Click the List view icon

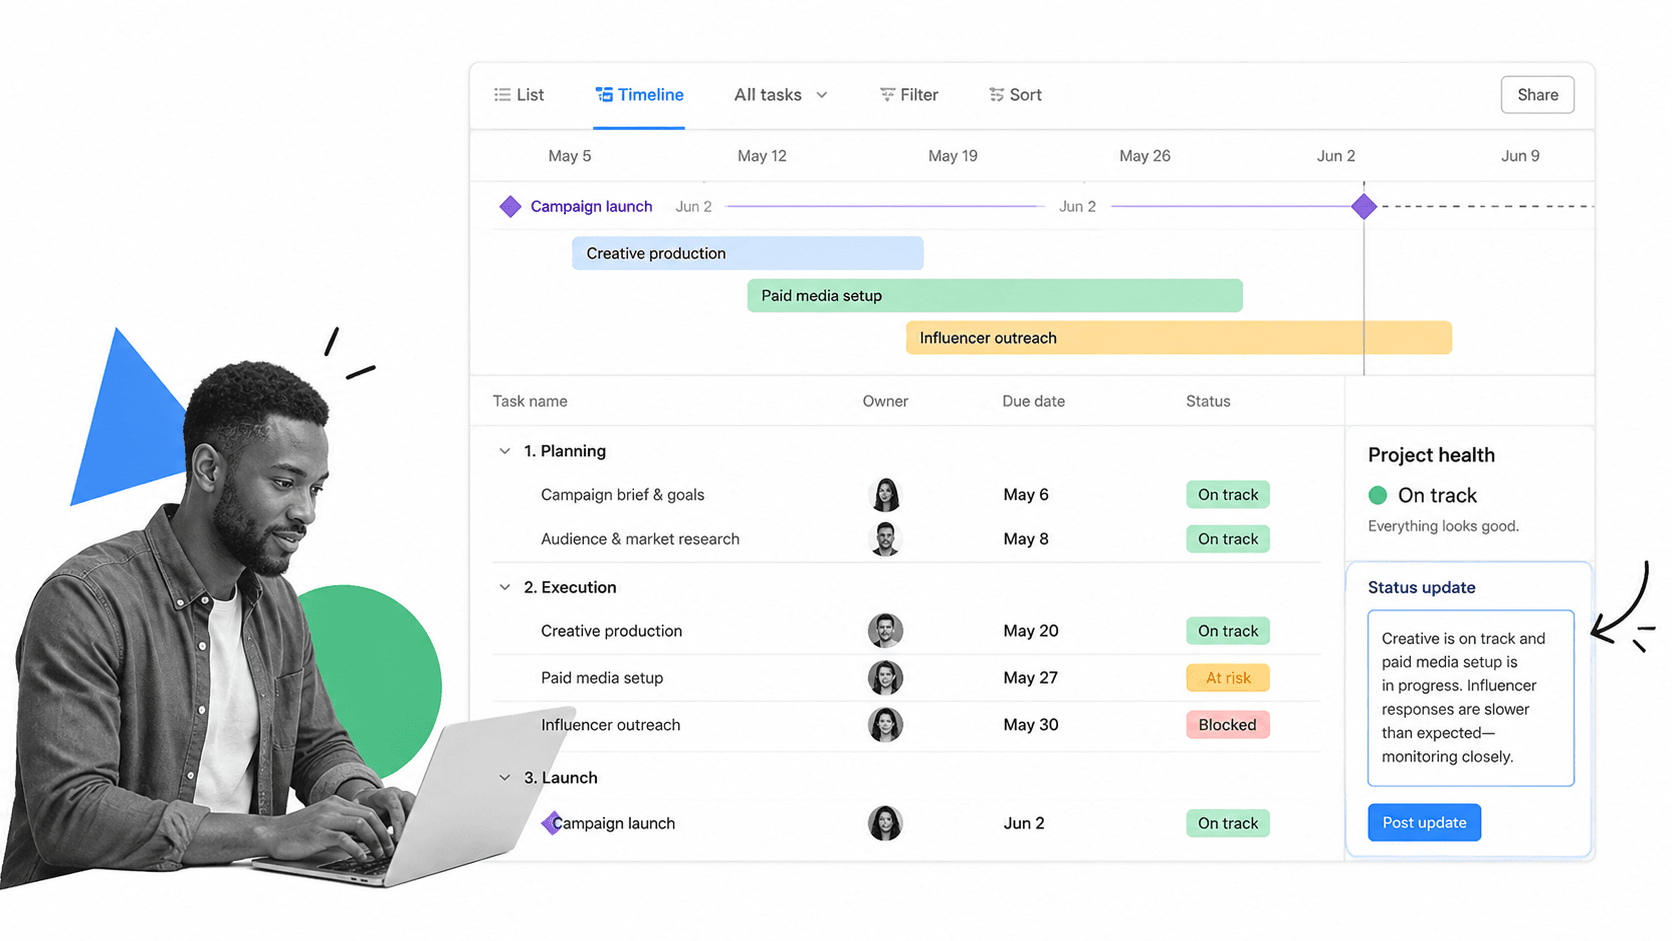502,95
